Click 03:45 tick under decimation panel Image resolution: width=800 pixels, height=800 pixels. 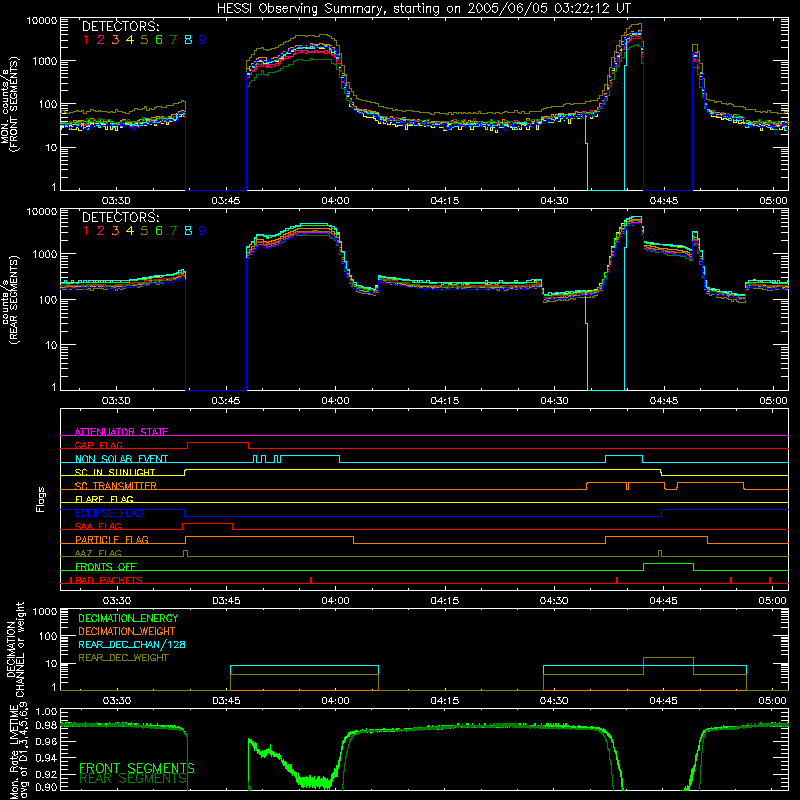pyautogui.click(x=226, y=701)
